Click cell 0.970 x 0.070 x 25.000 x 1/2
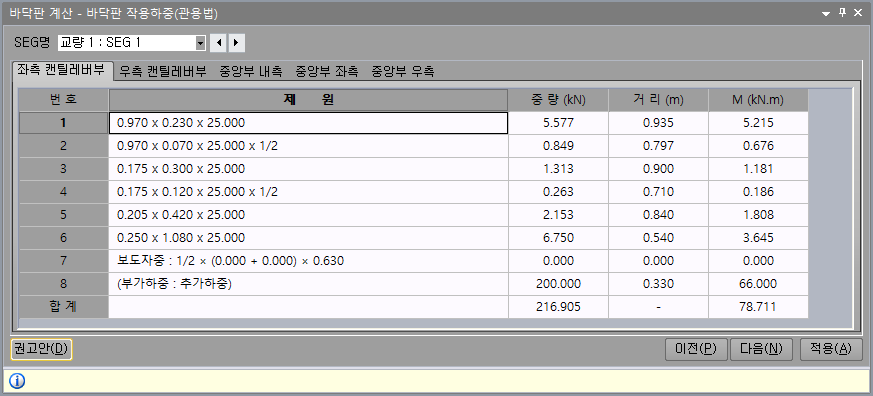This screenshot has height=396, width=873. point(308,146)
